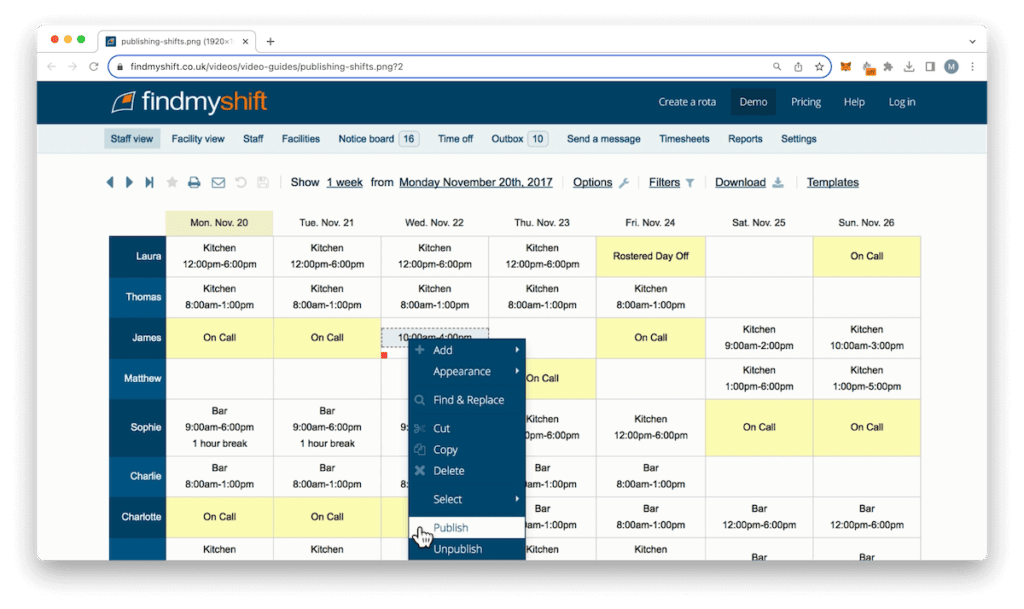Open Send a message tab
The image size is (1024, 609).
pos(603,138)
